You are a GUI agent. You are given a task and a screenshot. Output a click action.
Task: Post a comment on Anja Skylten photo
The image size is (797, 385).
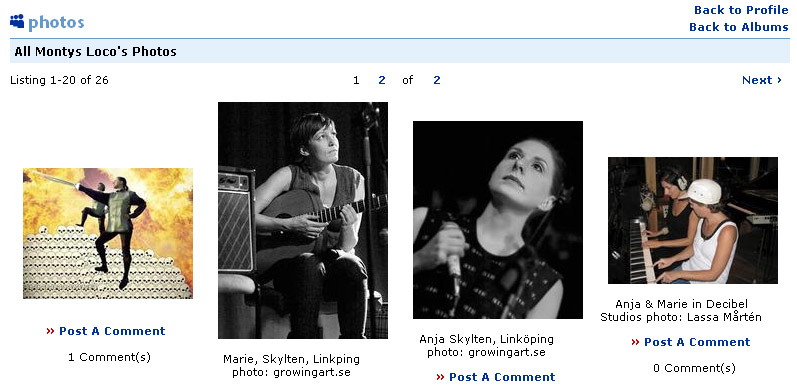coord(502,377)
